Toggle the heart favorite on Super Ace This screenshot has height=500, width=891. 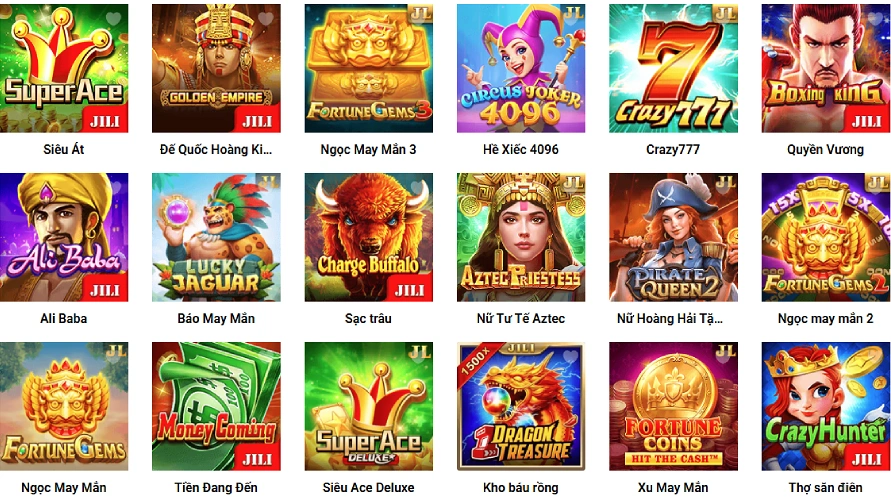113,18
